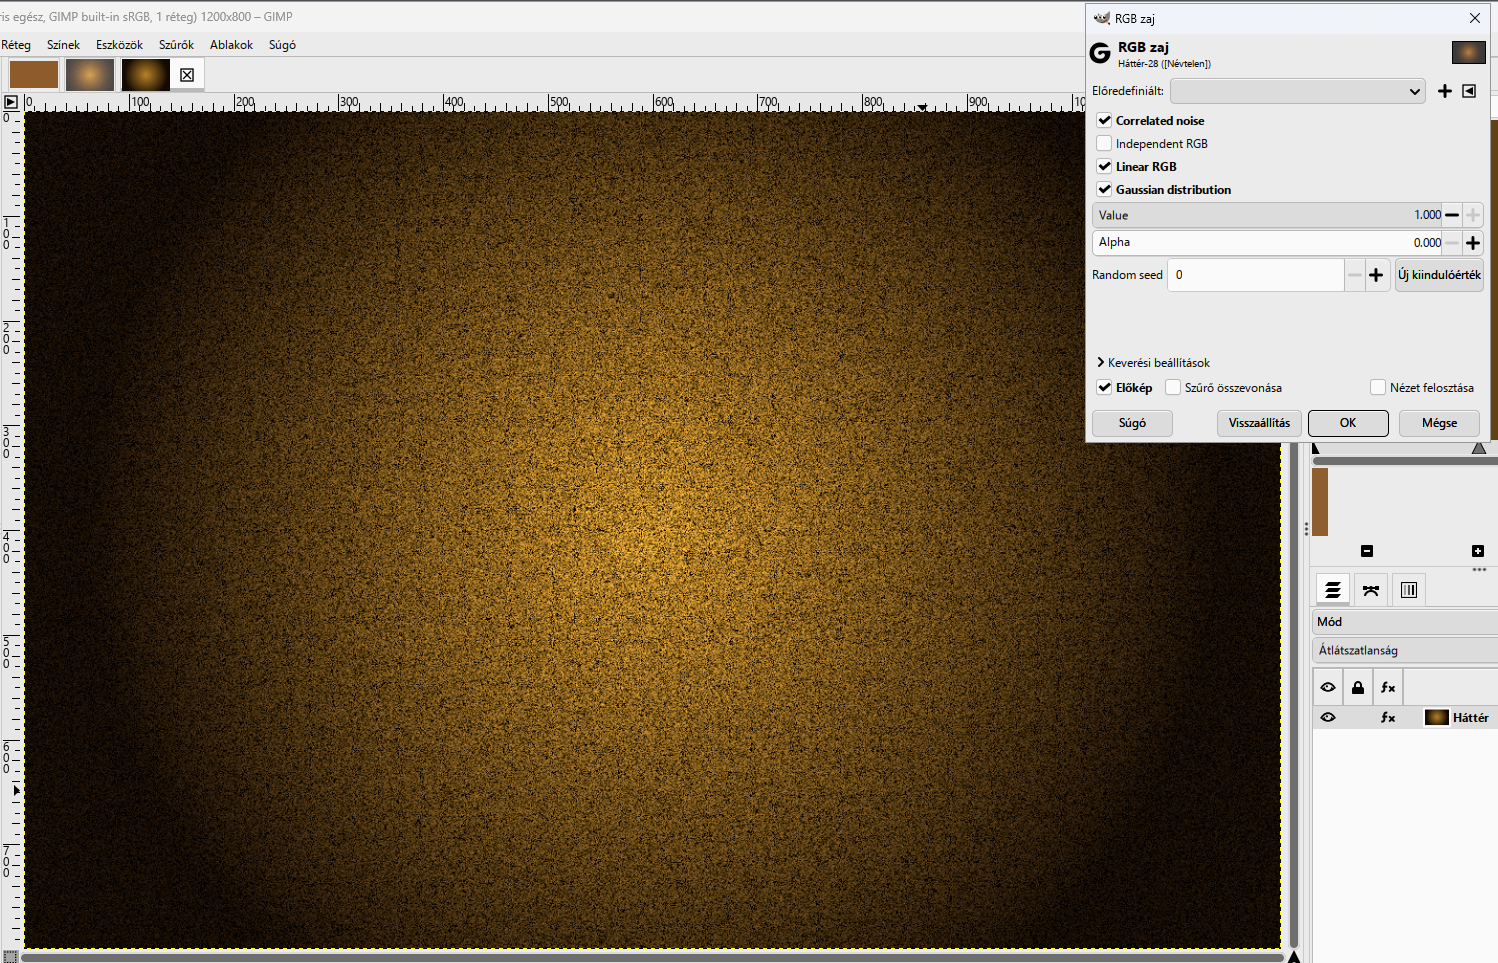Viewport: 1498px width, 963px height.
Task: Switch to the Paths panel icon tab
Action: (x=1371, y=590)
